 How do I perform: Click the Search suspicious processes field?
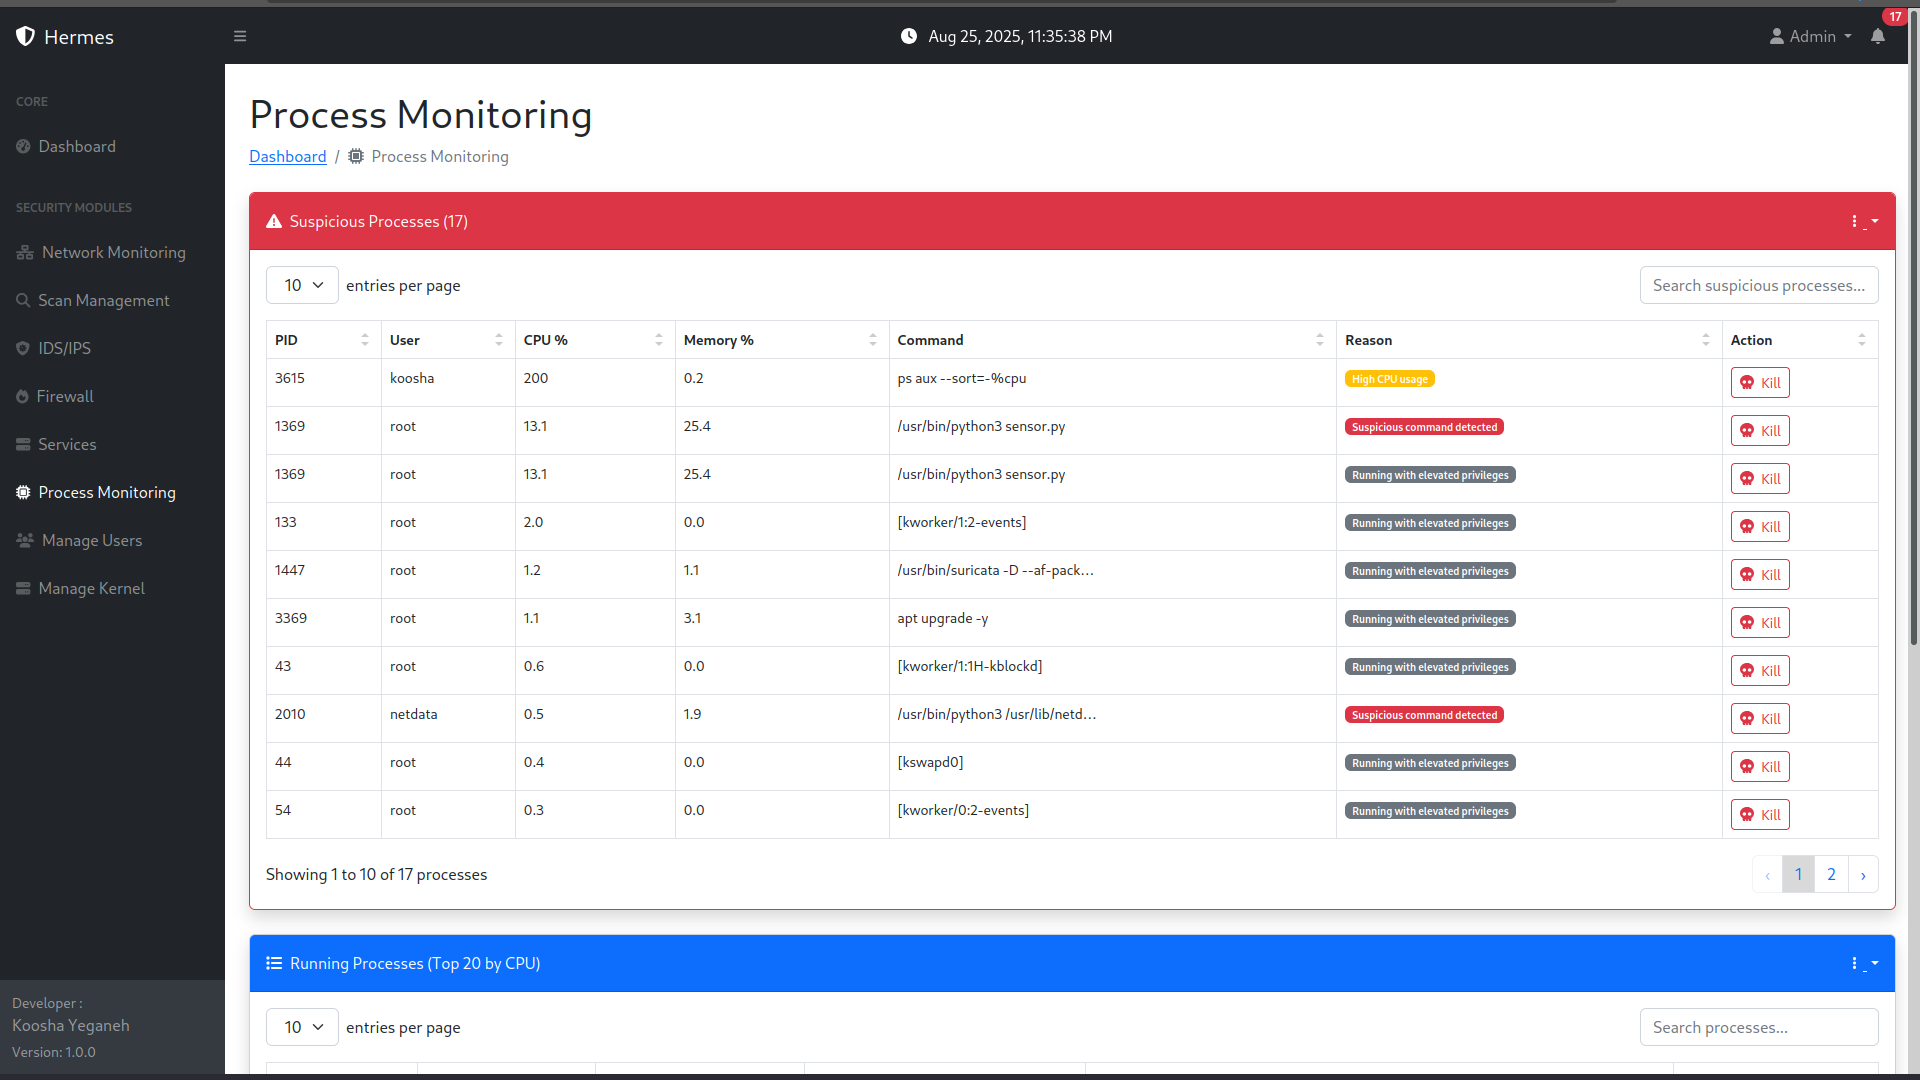tap(1758, 285)
